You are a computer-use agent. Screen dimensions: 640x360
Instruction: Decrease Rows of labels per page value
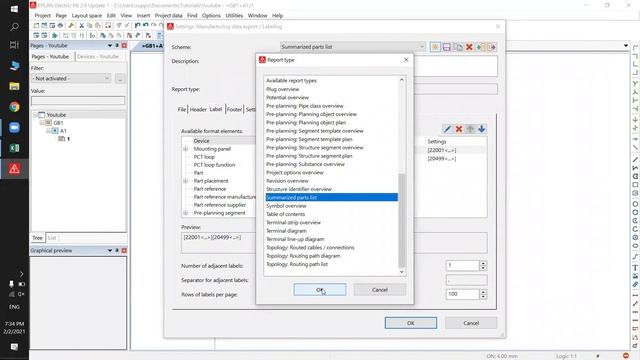[483, 297]
